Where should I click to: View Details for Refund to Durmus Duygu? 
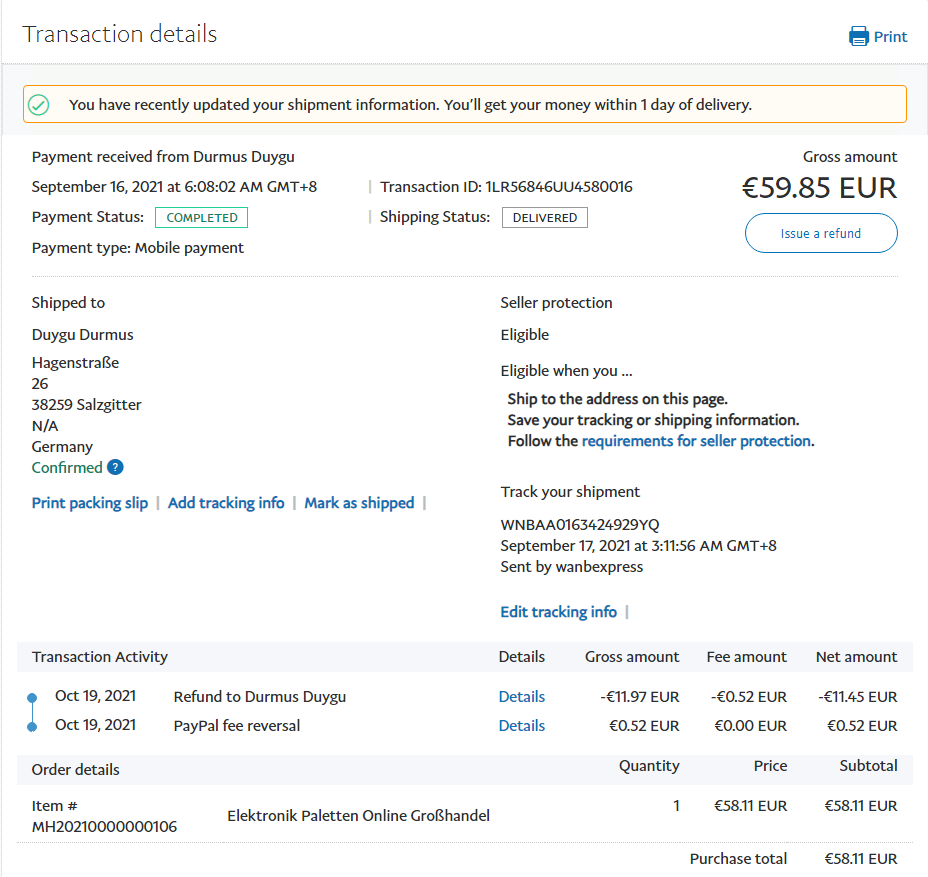click(522, 697)
